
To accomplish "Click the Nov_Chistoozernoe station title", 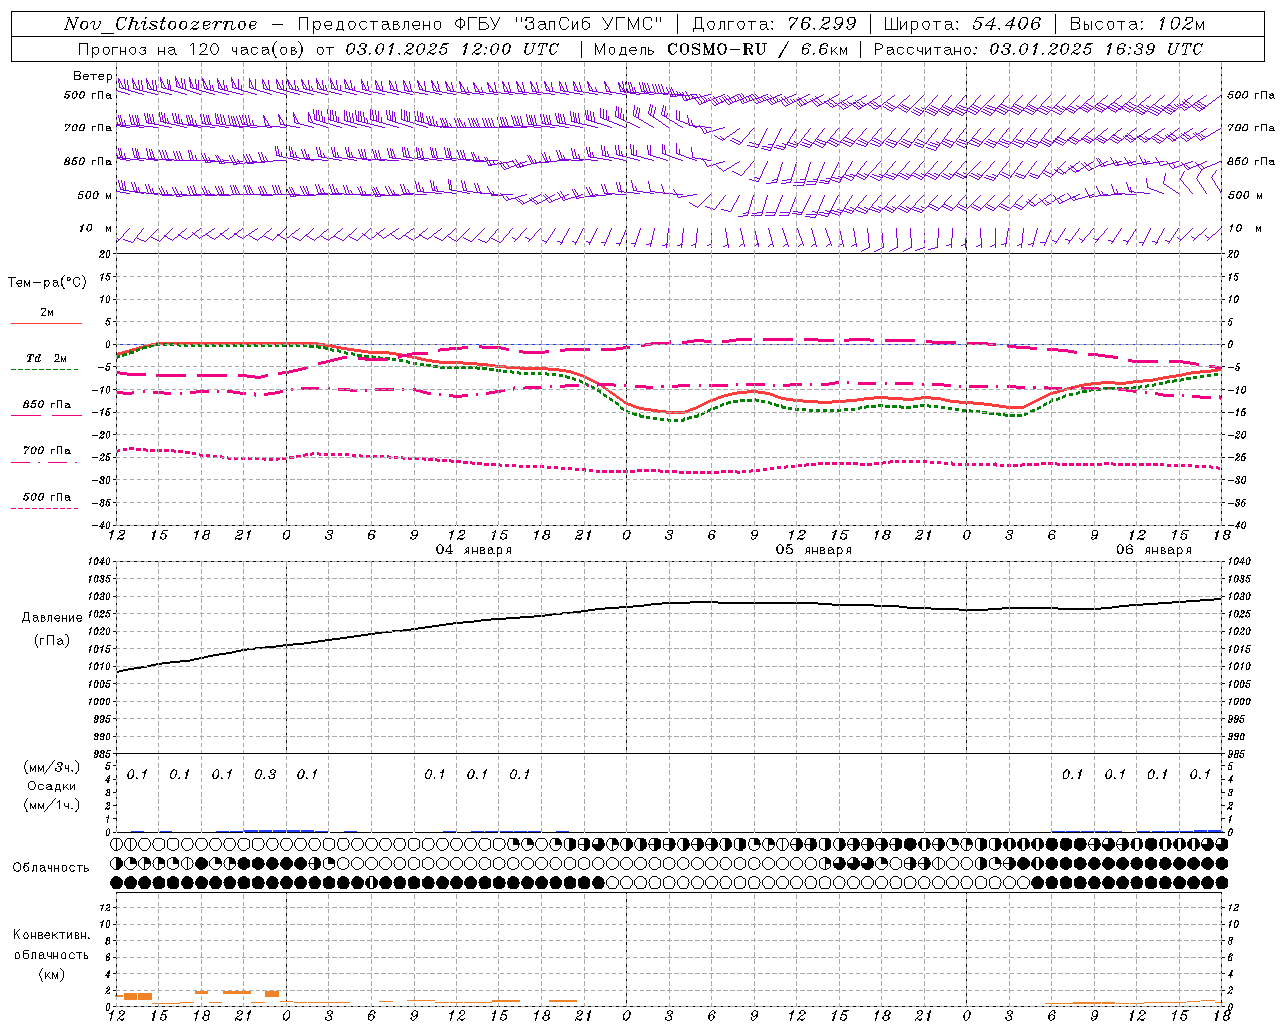I will click(x=160, y=24).
